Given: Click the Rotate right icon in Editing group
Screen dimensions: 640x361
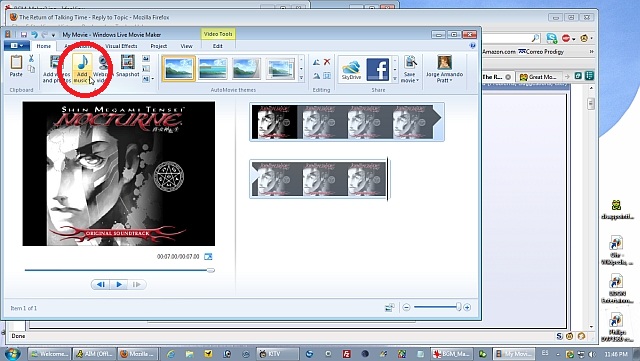Looking at the screenshot, I should pyautogui.click(x=316, y=76).
